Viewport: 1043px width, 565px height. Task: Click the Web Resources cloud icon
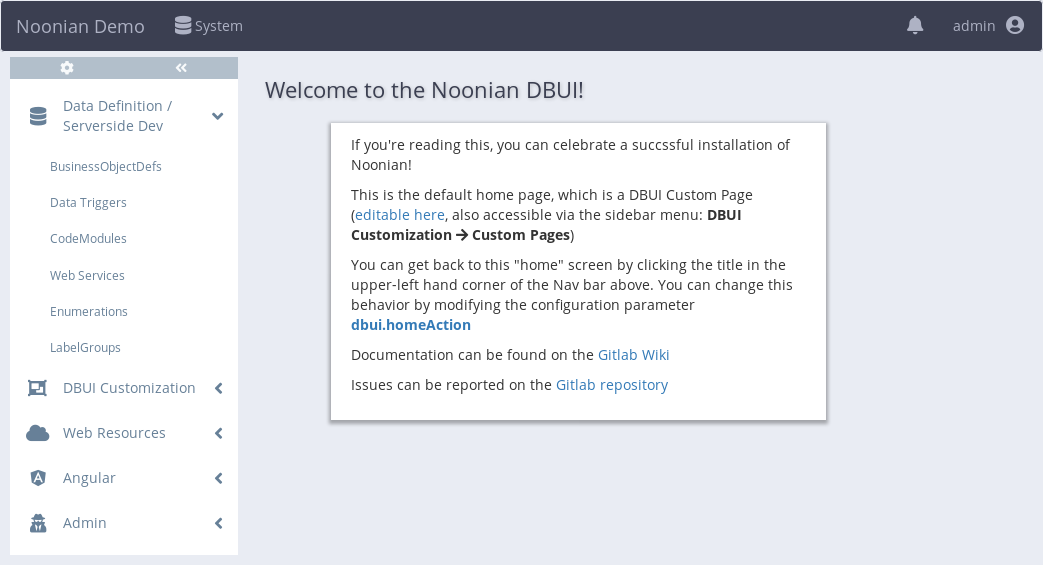pos(38,433)
